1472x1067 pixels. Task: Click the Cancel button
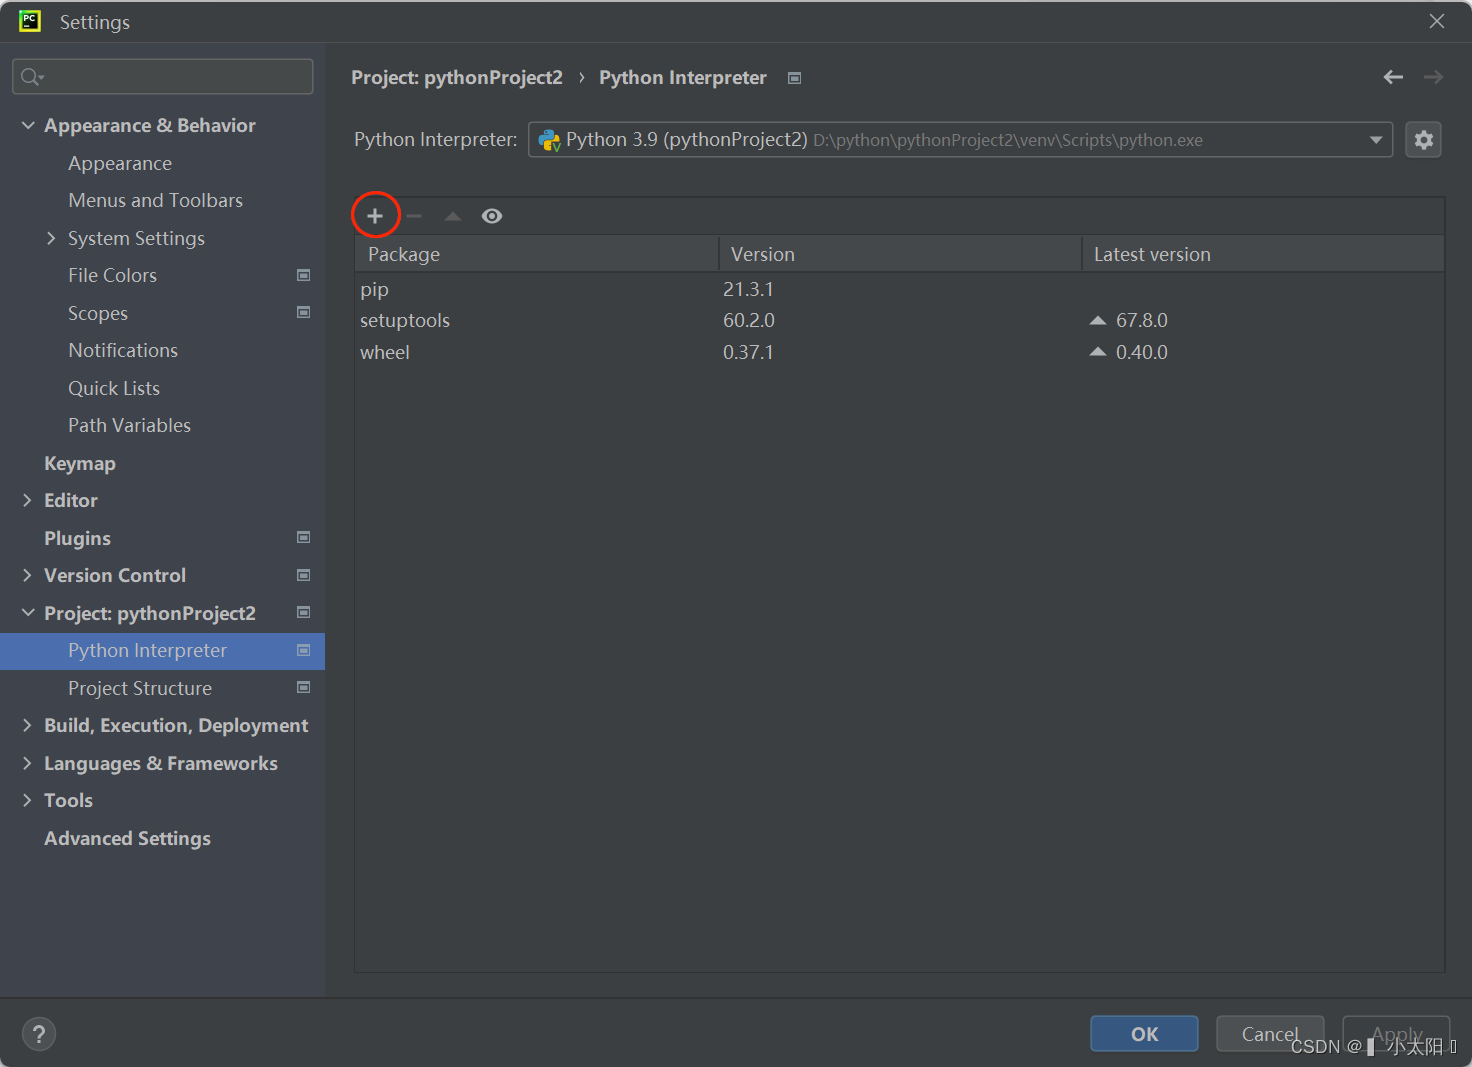pos(1269,1033)
